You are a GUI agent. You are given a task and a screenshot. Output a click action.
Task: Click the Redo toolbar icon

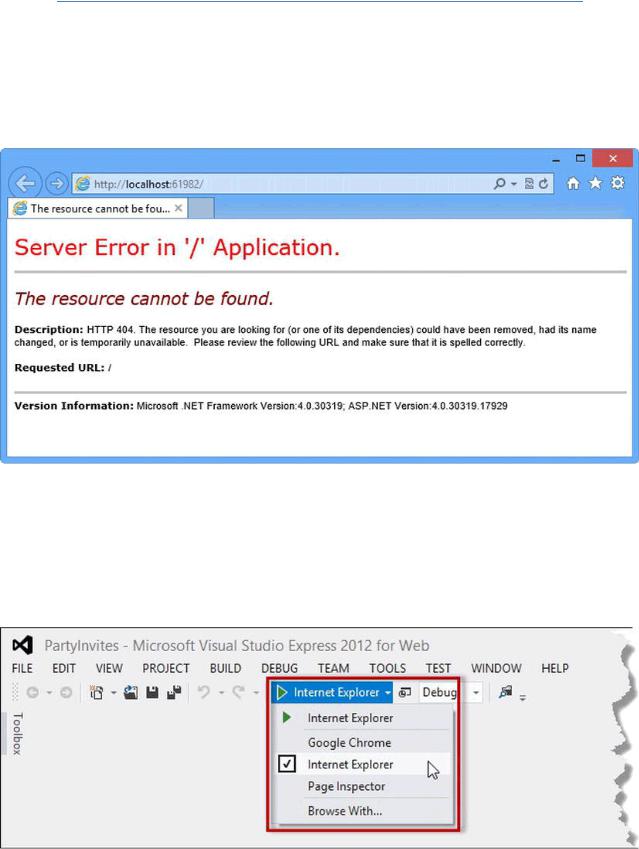pyautogui.click(x=238, y=692)
